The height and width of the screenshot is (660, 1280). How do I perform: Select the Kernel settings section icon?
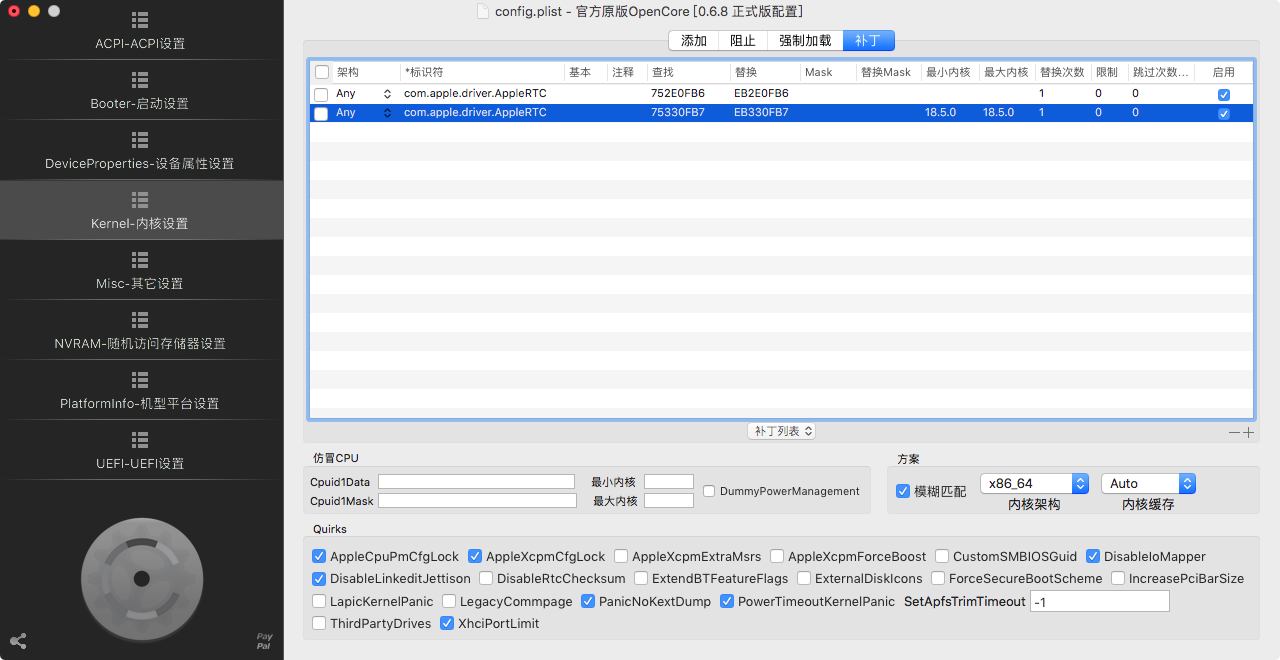point(140,200)
